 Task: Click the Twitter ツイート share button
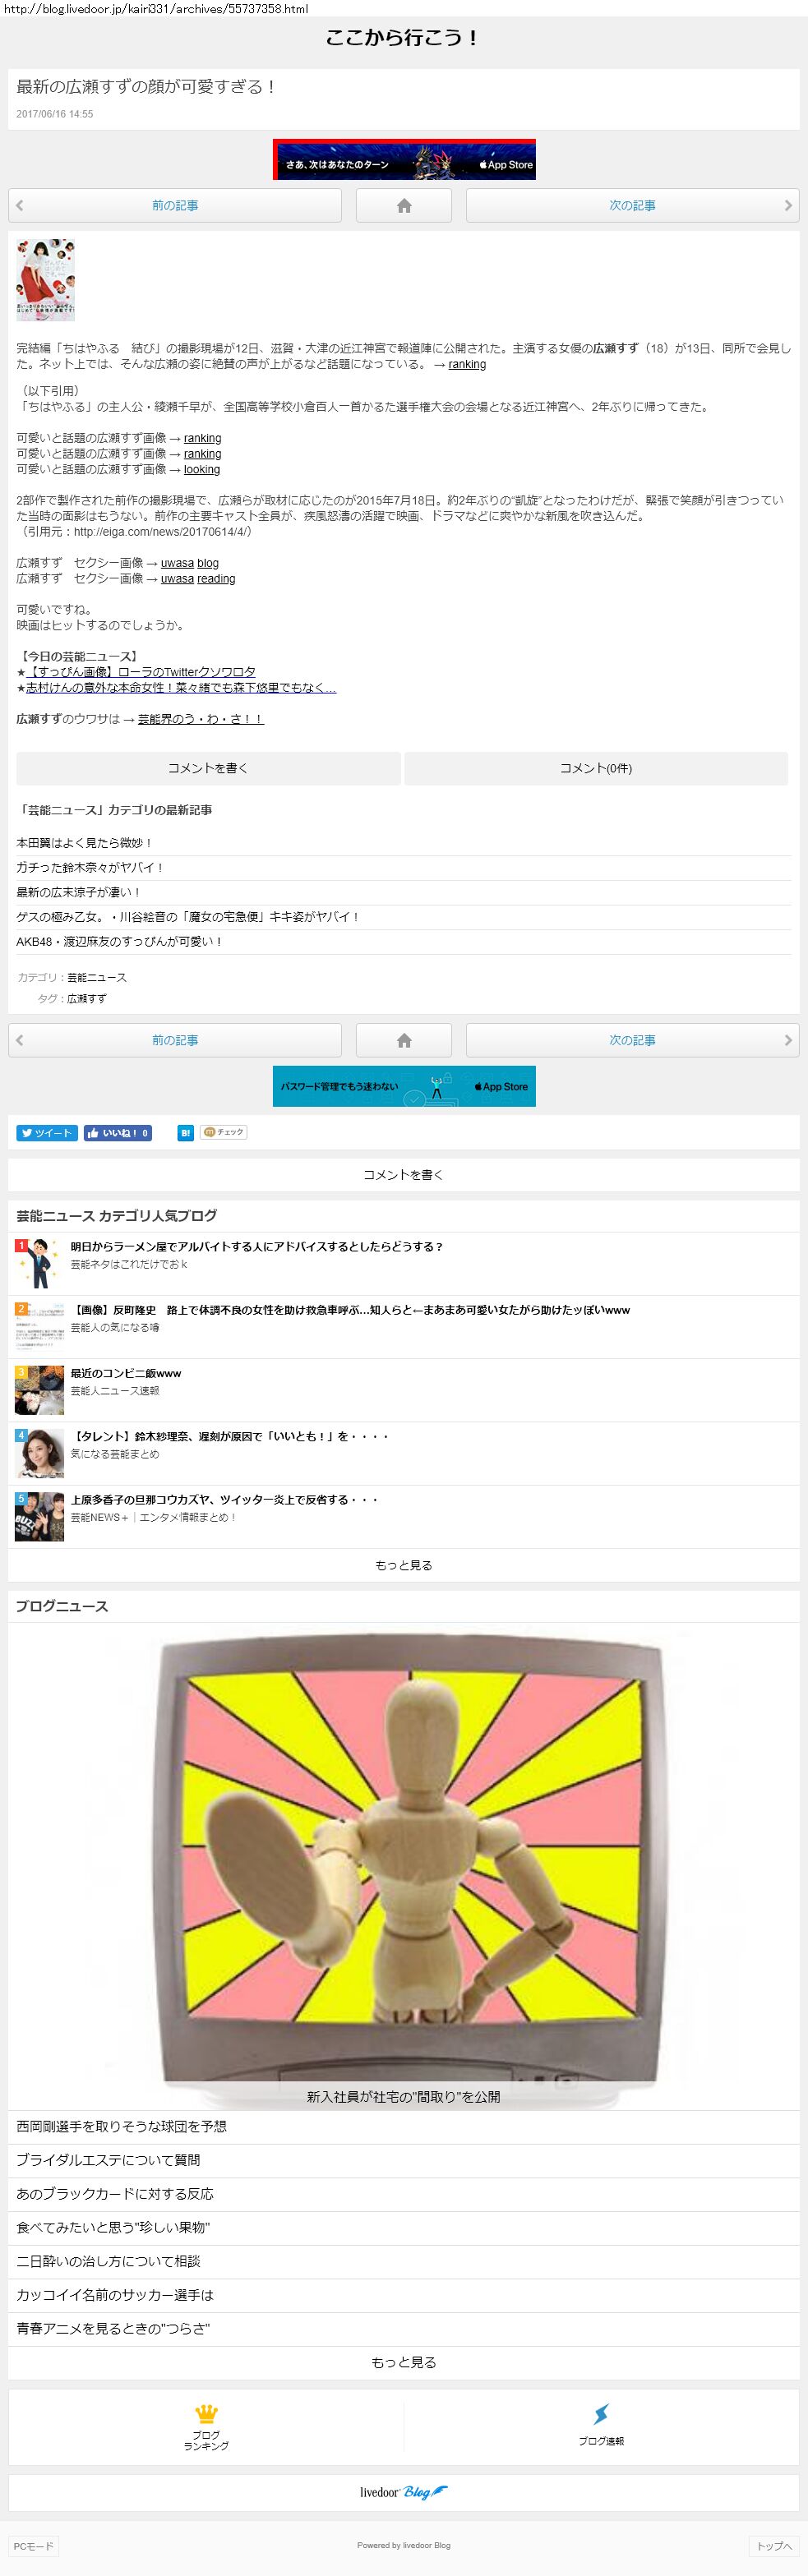click(x=47, y=1133)
